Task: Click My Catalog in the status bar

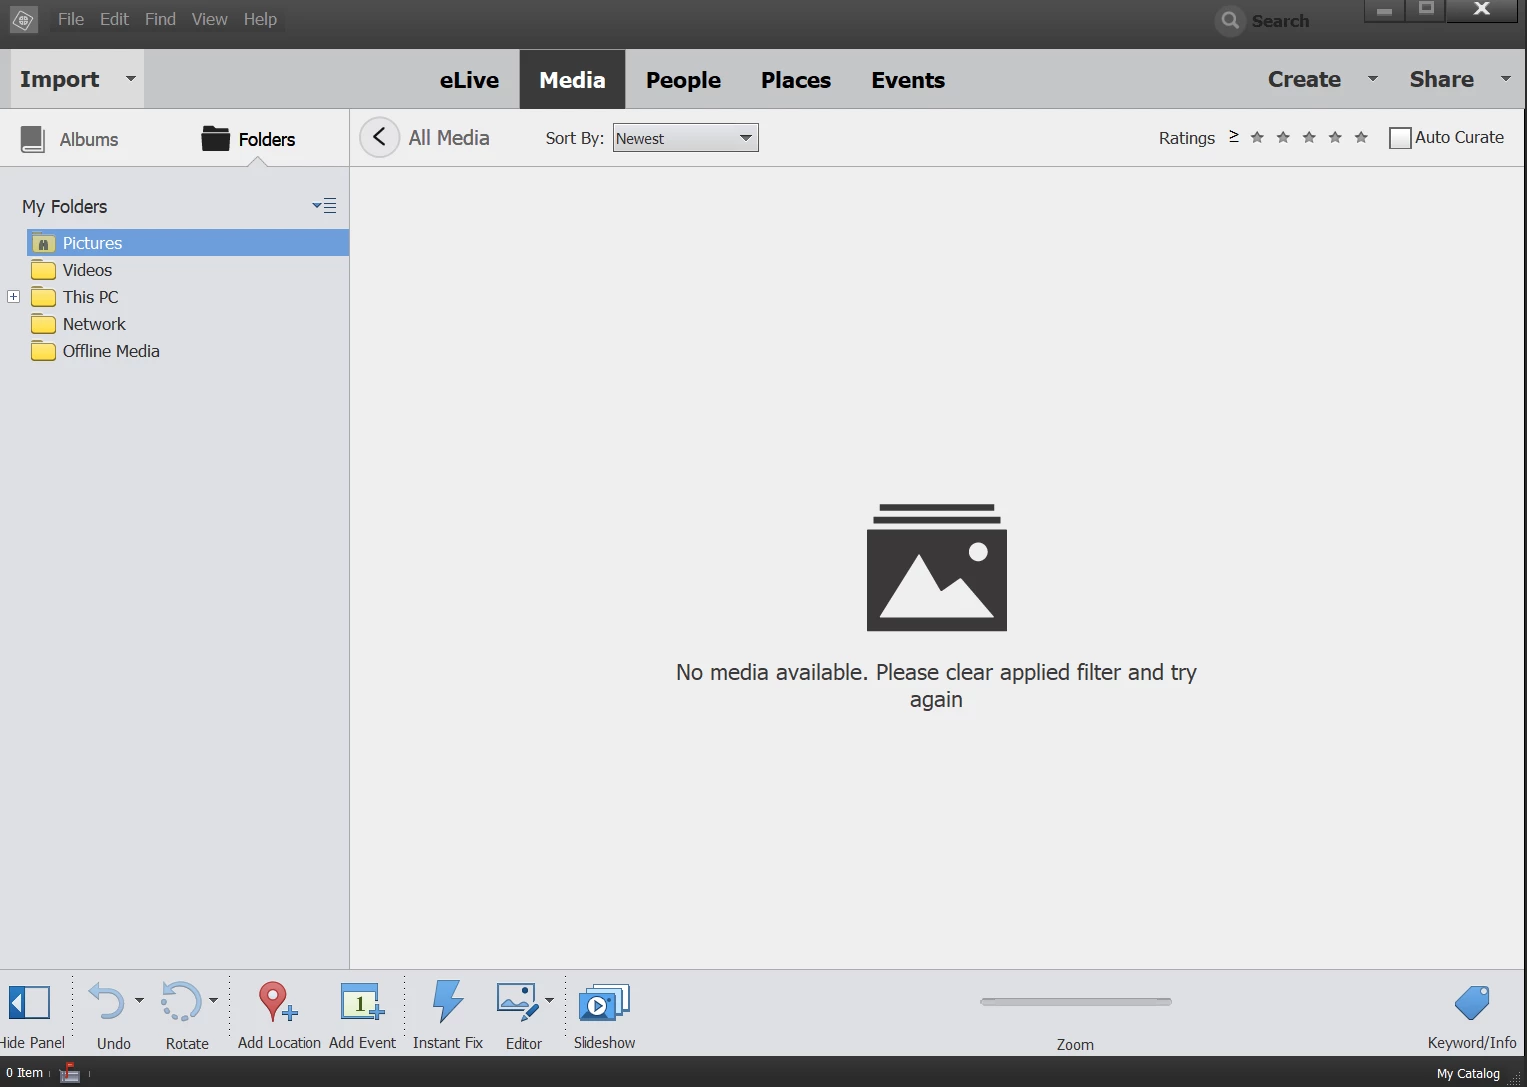Action: click(x=1468, y=1073)
